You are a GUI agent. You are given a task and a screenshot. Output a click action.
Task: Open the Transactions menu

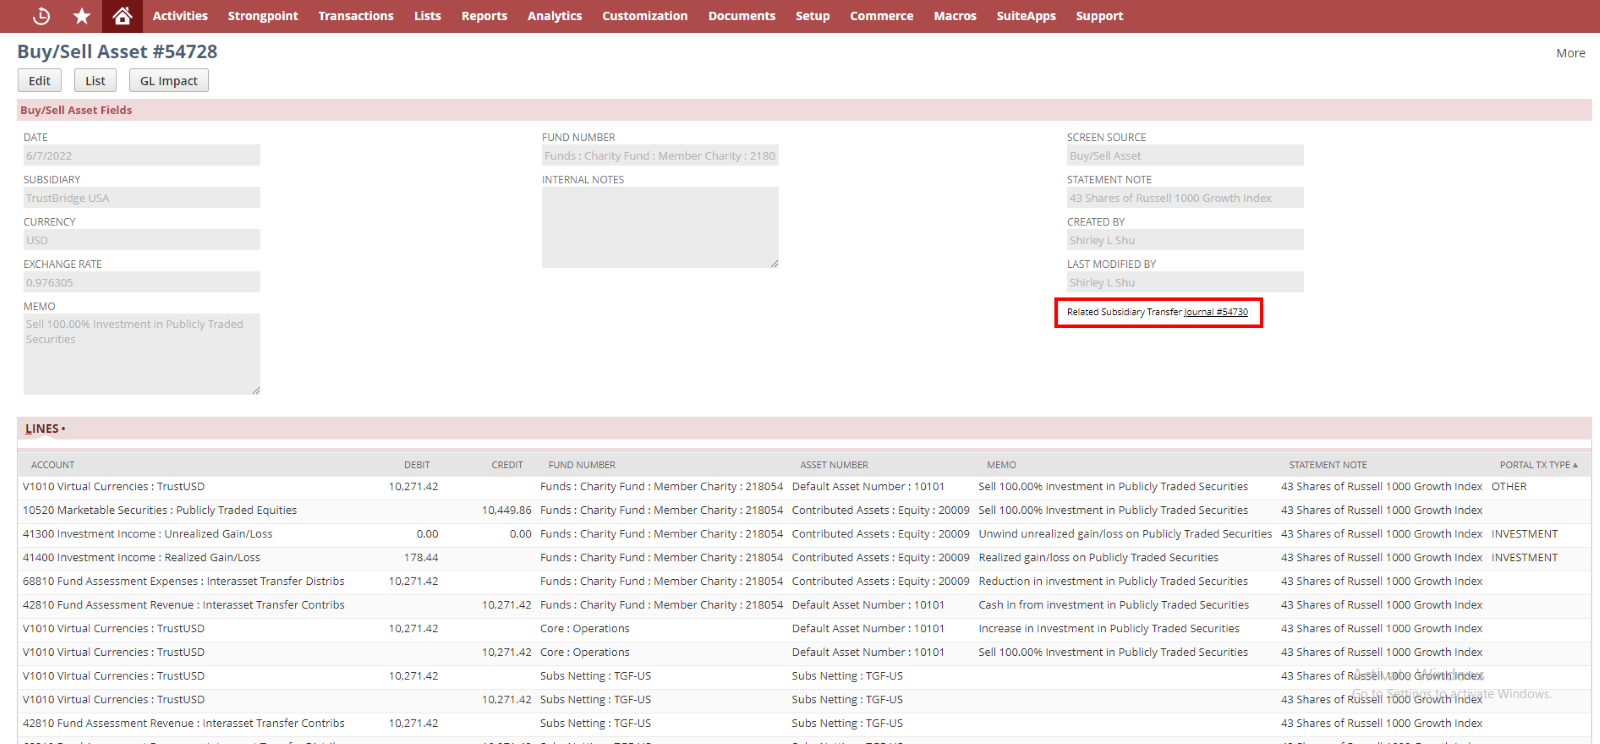tap(355, 16)
